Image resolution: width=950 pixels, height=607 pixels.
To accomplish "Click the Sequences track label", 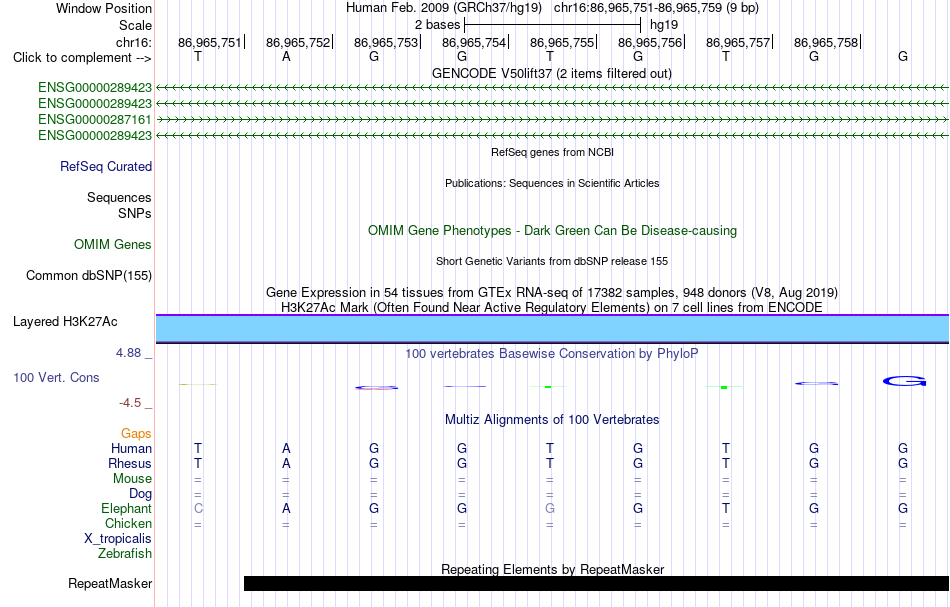I will coord(119,197).
